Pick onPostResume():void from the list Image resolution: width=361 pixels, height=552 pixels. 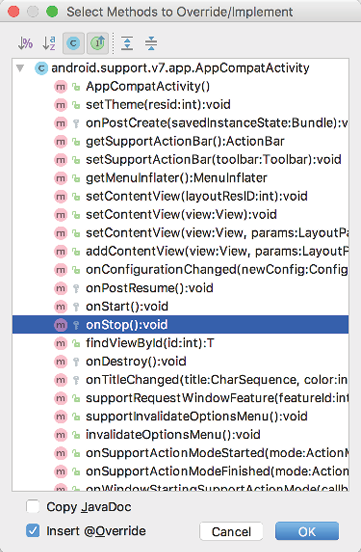click(180, 288)
